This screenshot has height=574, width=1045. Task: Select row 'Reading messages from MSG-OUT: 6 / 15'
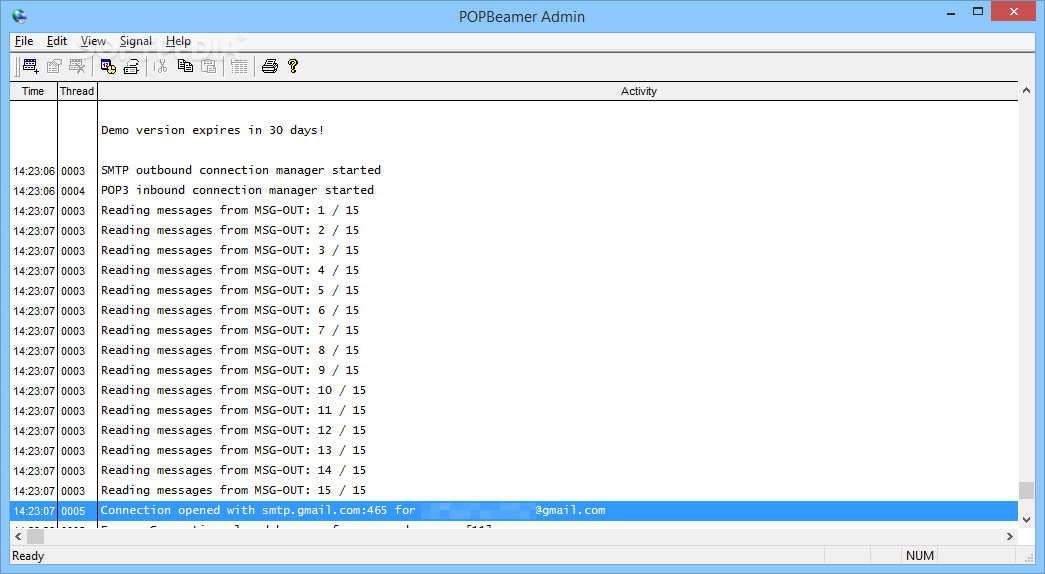coord(514,311)
